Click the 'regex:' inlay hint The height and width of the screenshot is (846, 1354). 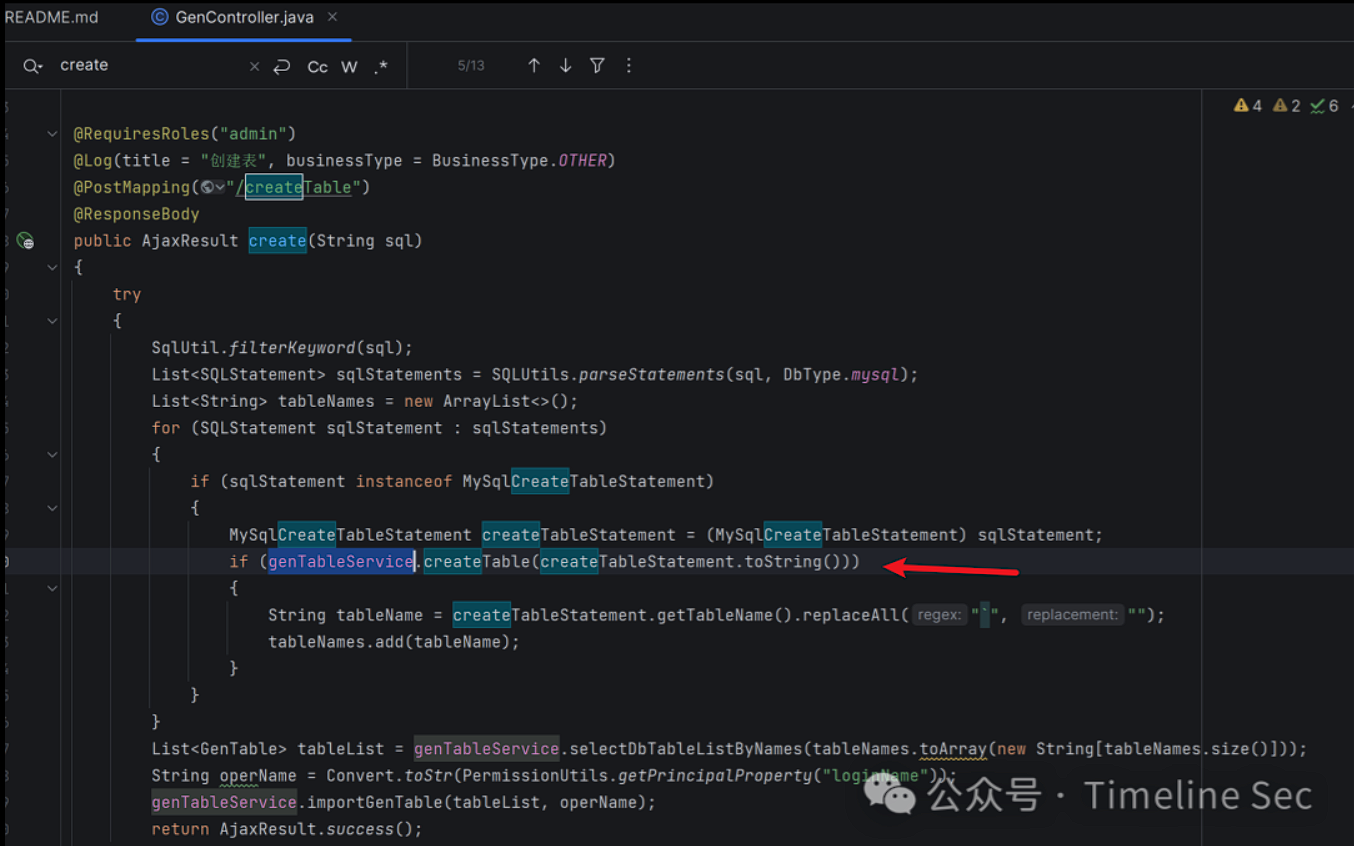[939, 615]
